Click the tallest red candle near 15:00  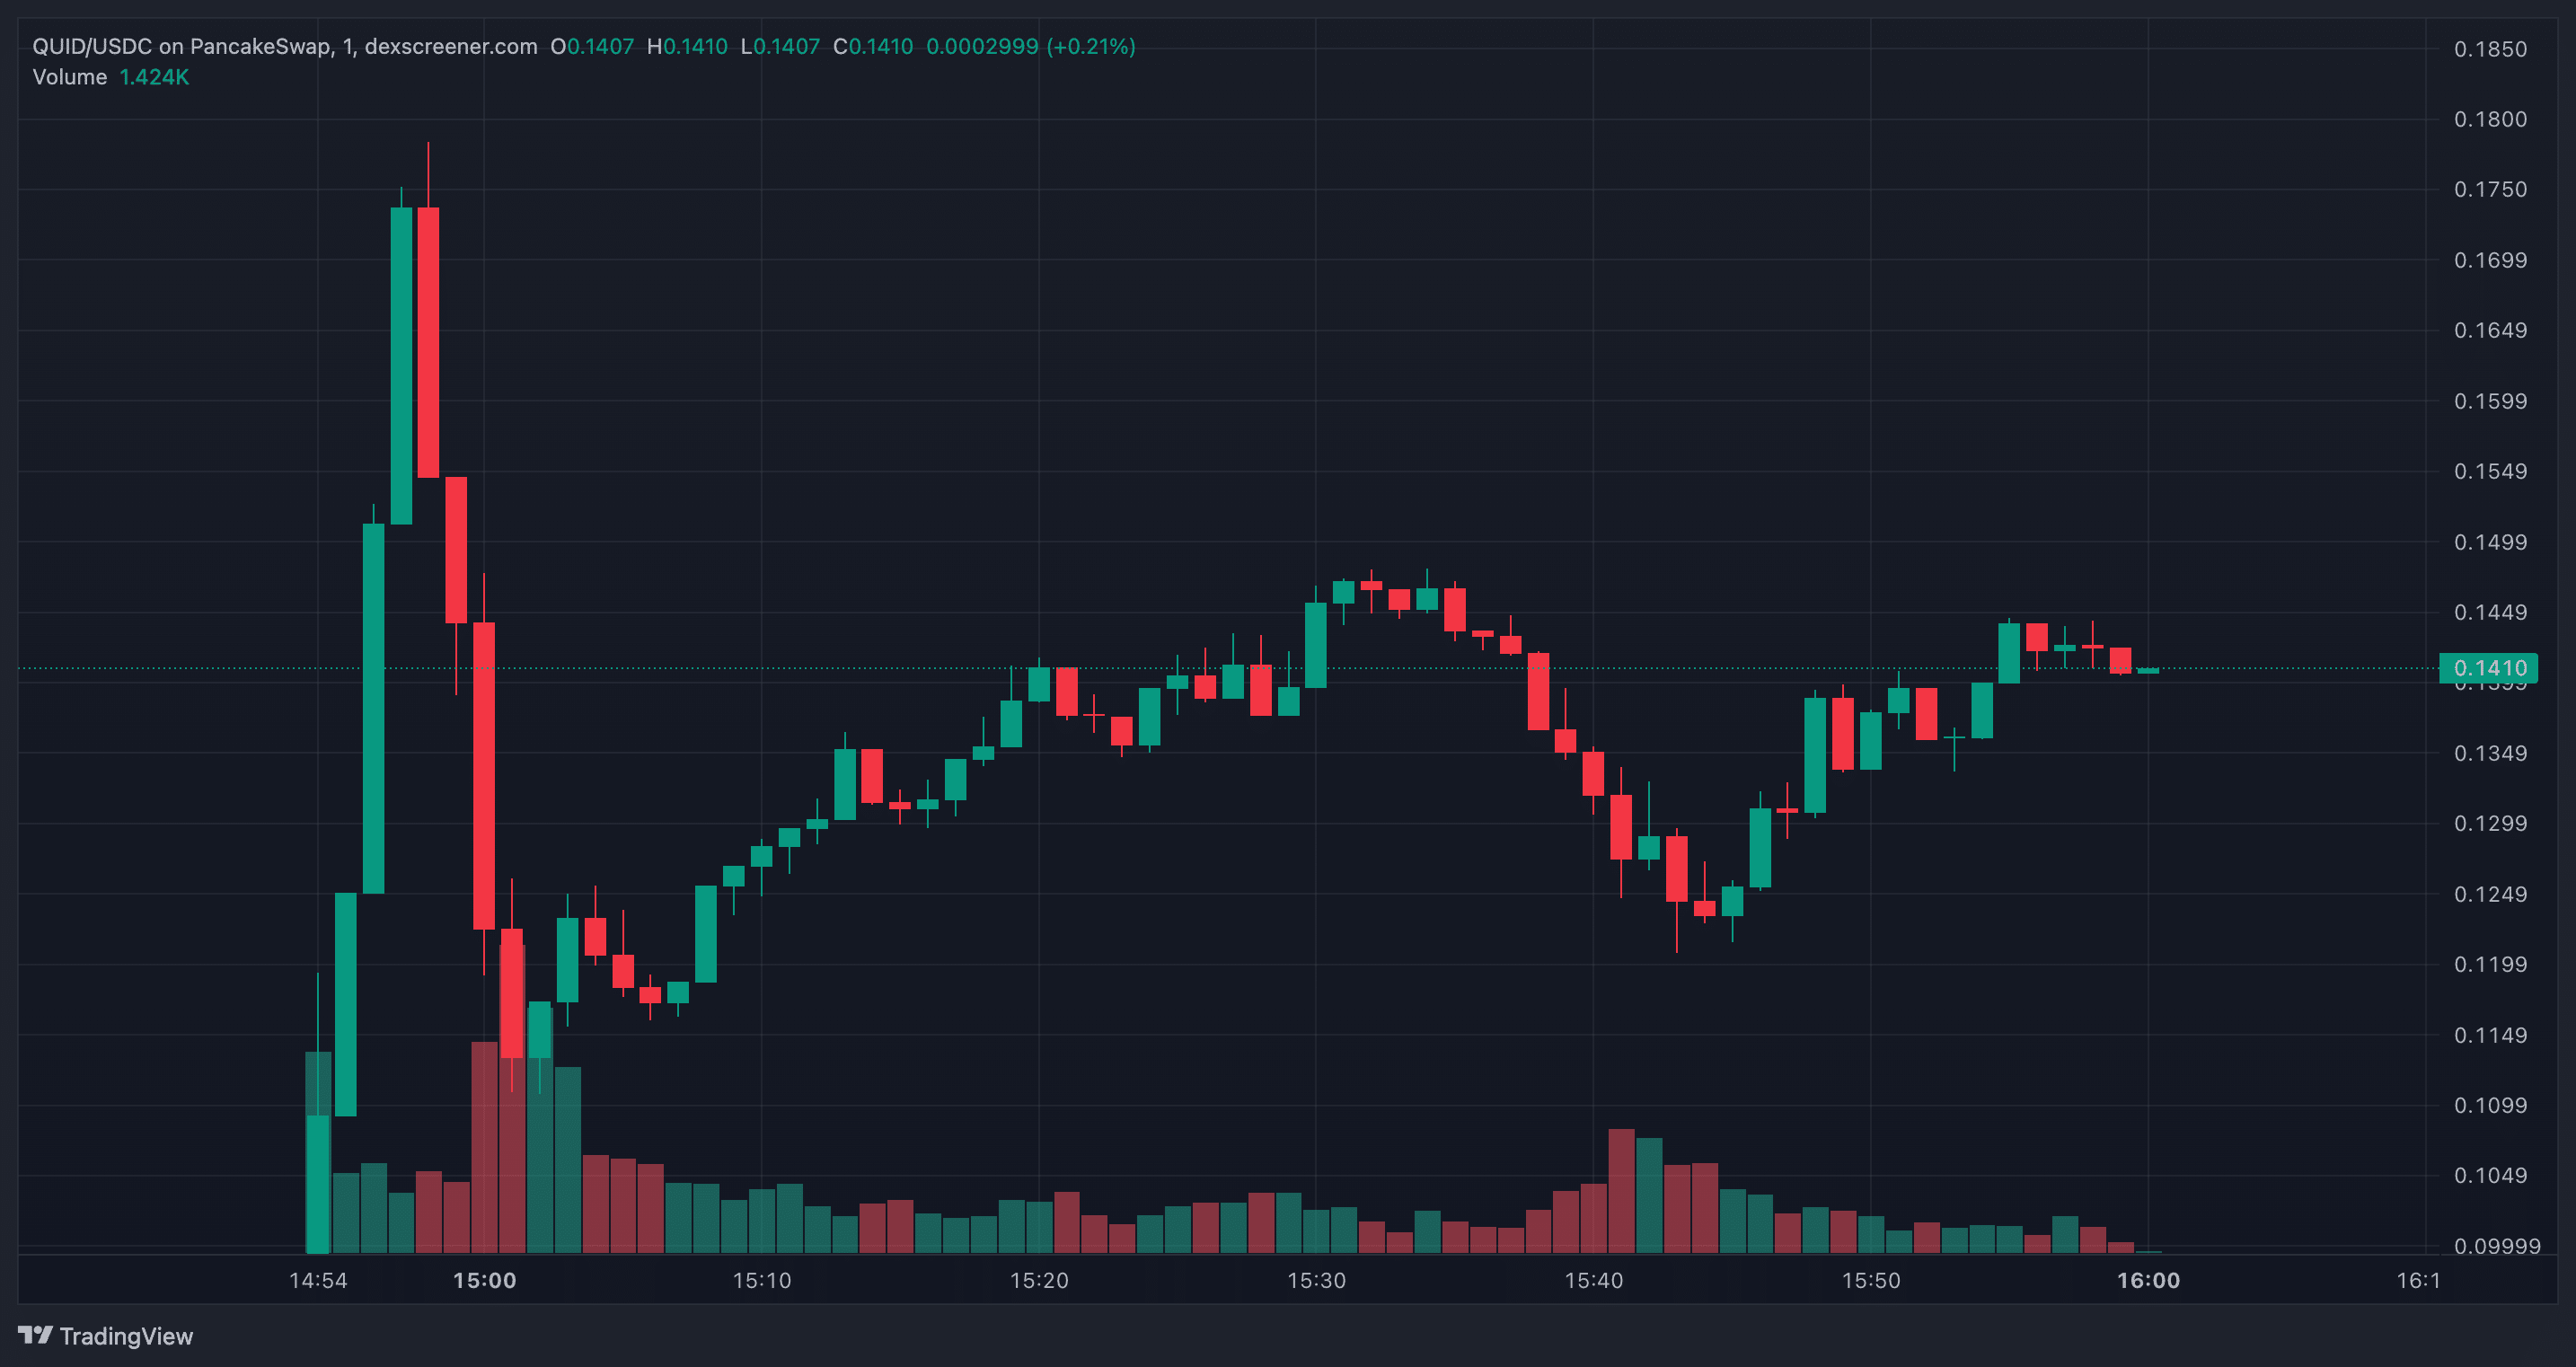tap(484, 776)
